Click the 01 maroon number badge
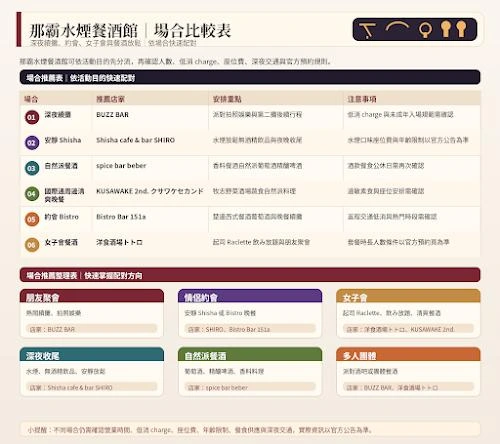 [32, 117]
